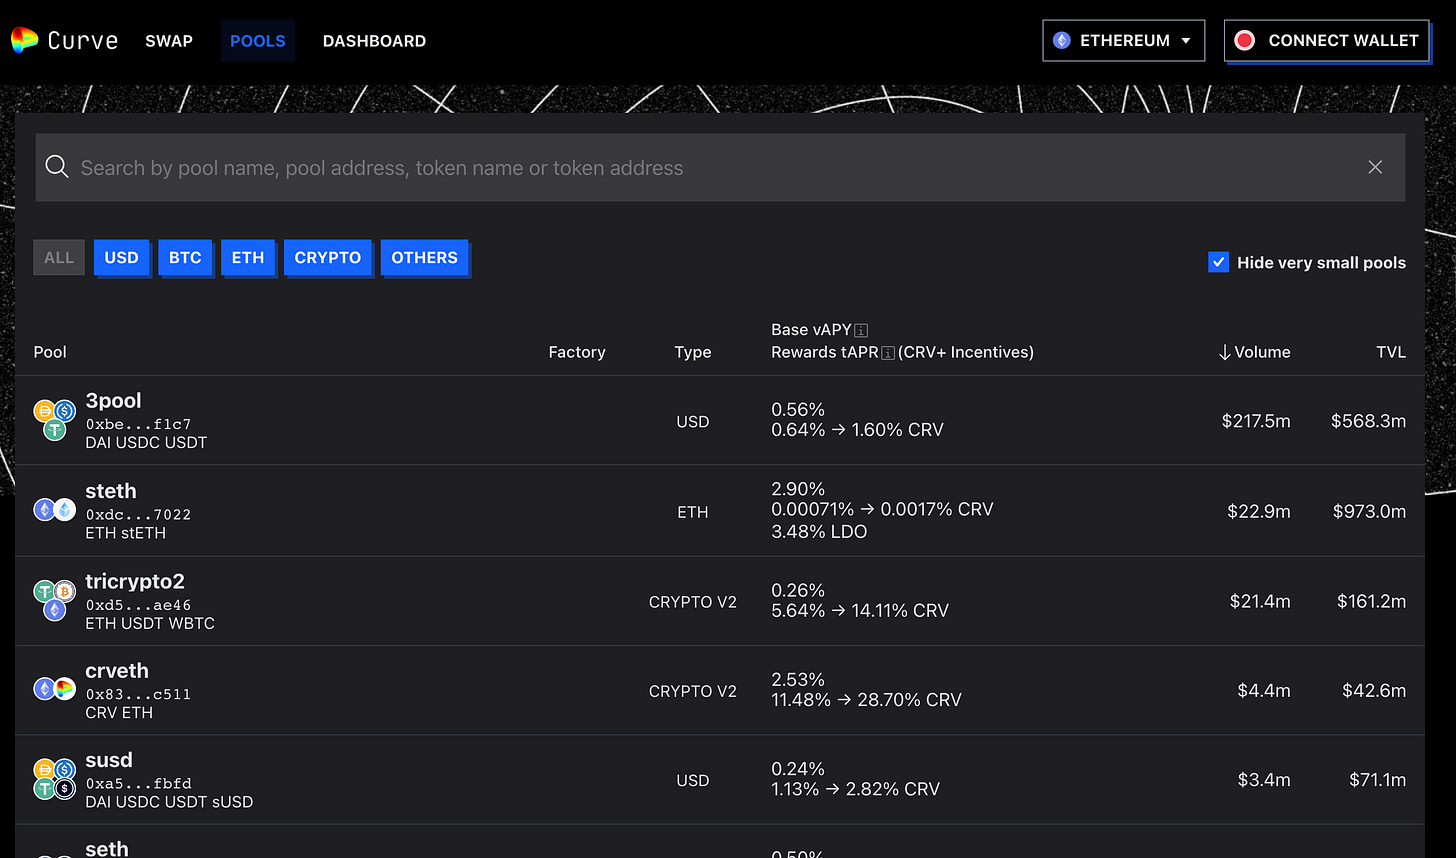The height and width of the screenshot is (858, 1456).
Task: Click the $22.9m volume value
Action: [1259, 511]
